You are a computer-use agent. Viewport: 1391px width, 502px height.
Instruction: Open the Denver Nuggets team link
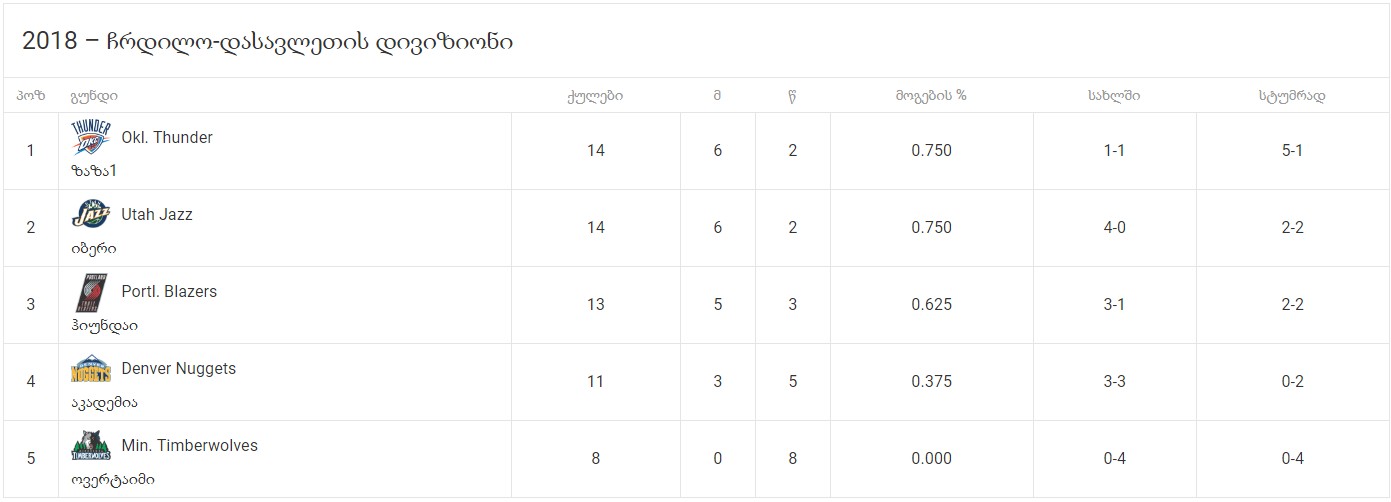point(179,369)
